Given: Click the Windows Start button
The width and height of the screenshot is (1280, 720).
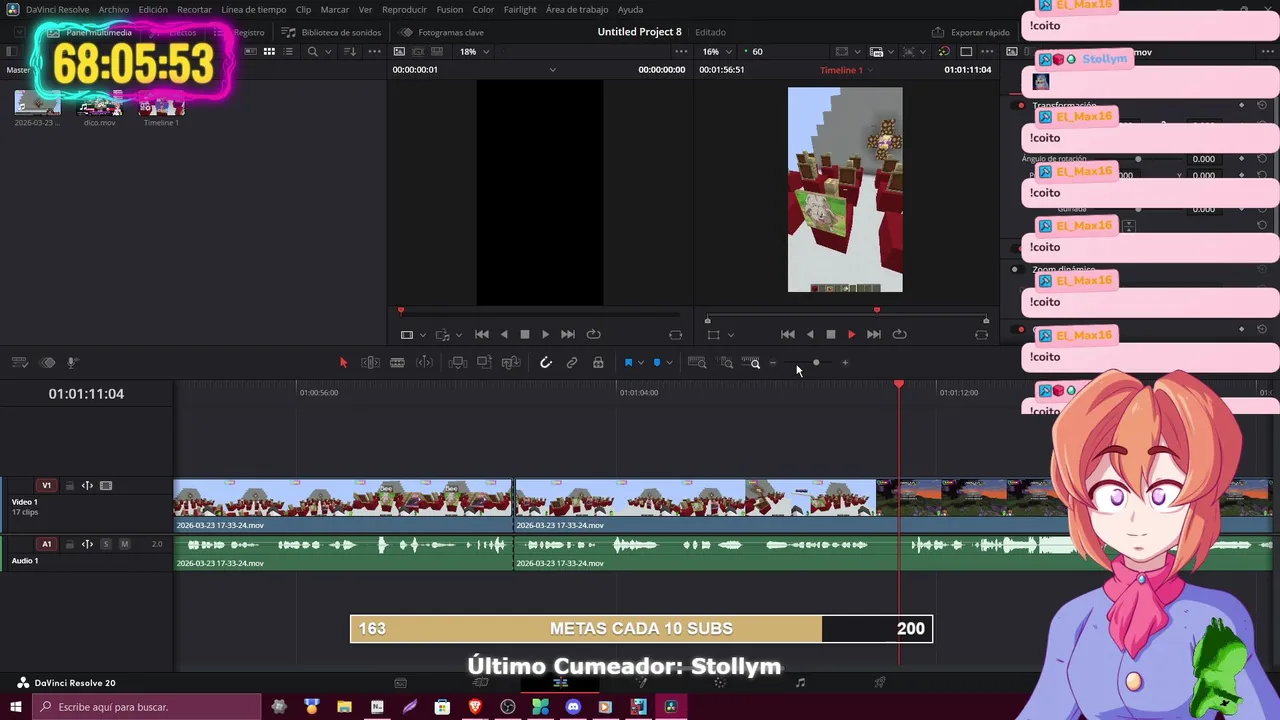Looking at the screenshot, I should [x=15, y=707].
